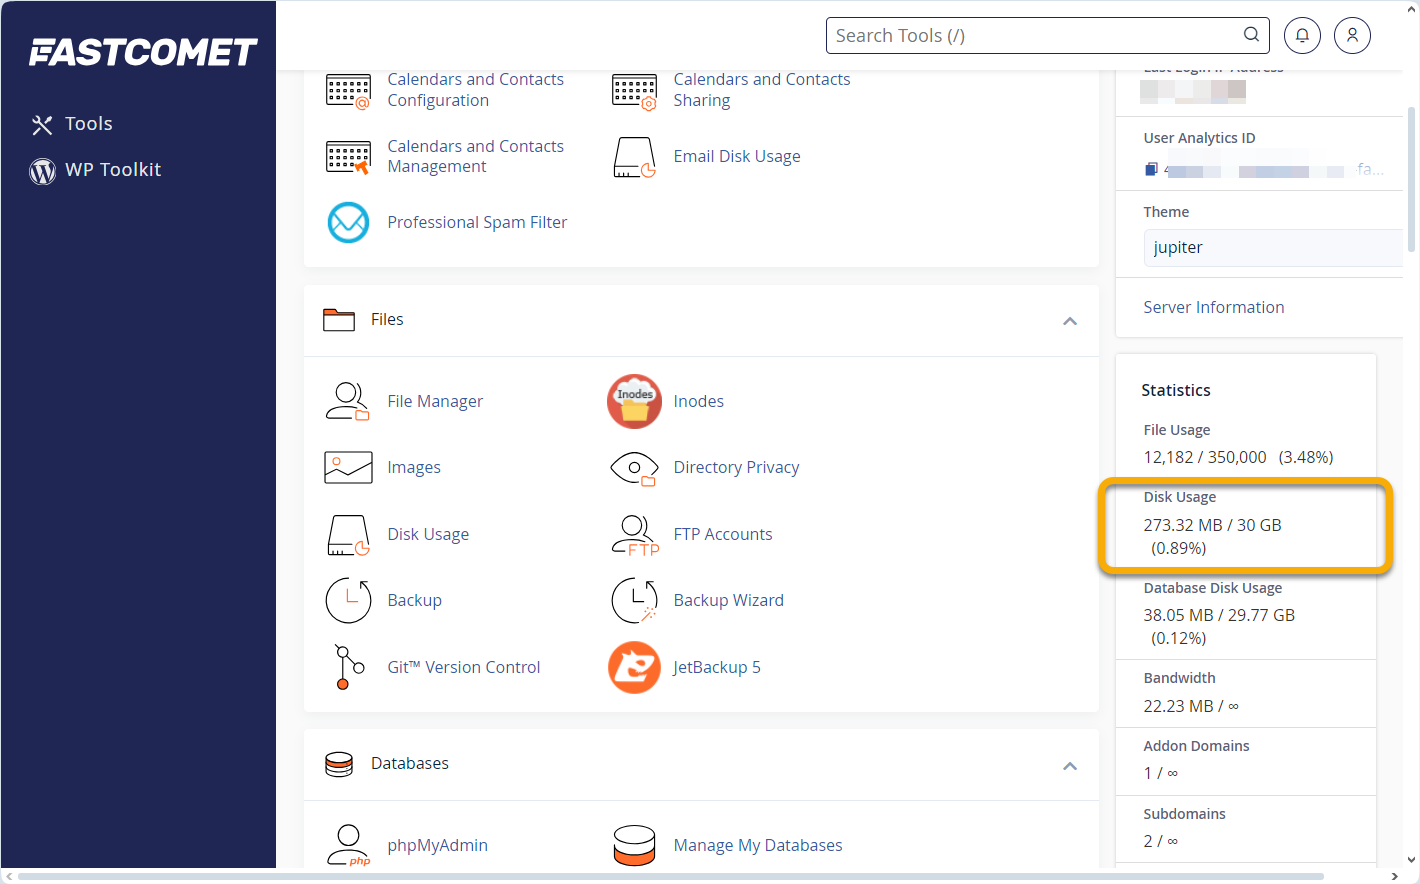Open the Backup link
This screenshot has height=884, width=1420.
414,600
